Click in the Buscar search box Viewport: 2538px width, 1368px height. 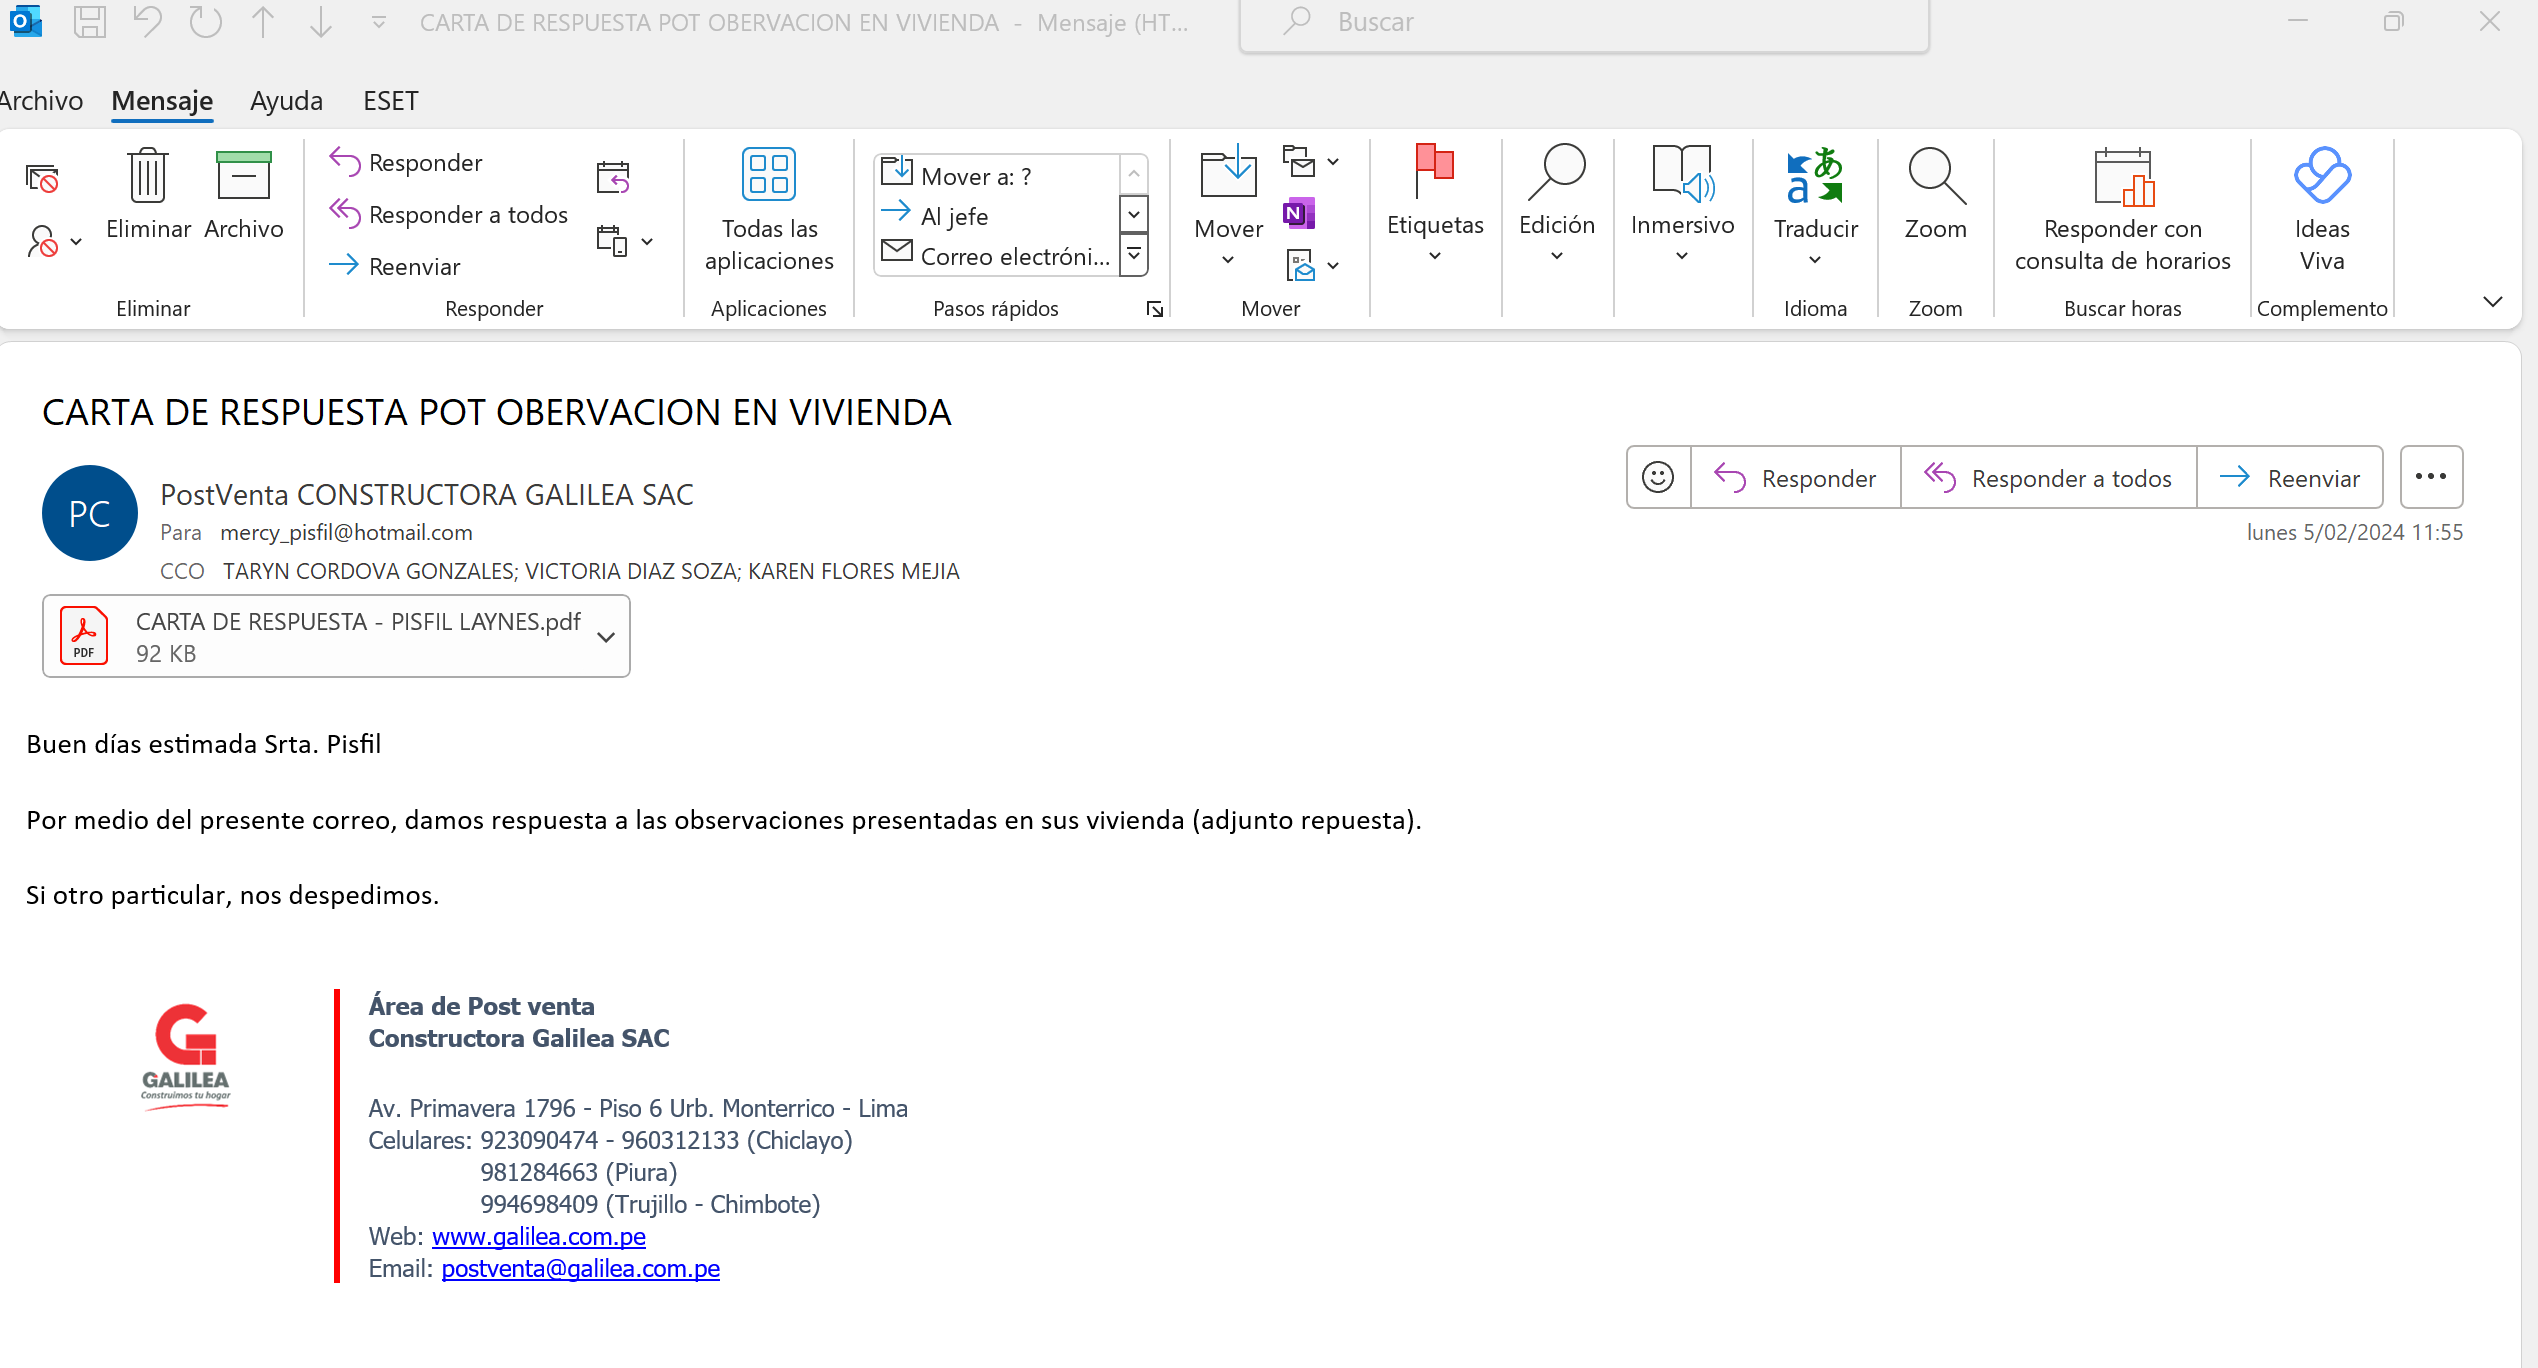point(1585,22)
